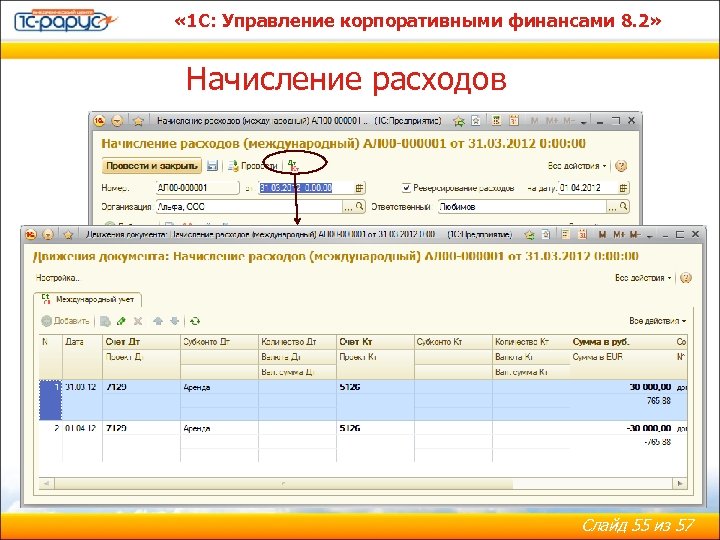Viewport: 720px width, 540px height.
Task: Select the reversal date field 01.04.2012
Action: (x=588, y=188)
